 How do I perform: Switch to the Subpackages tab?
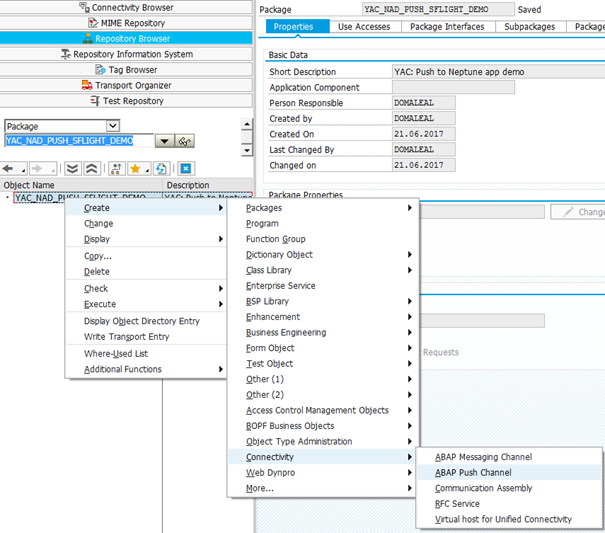[x=529, y=27]
